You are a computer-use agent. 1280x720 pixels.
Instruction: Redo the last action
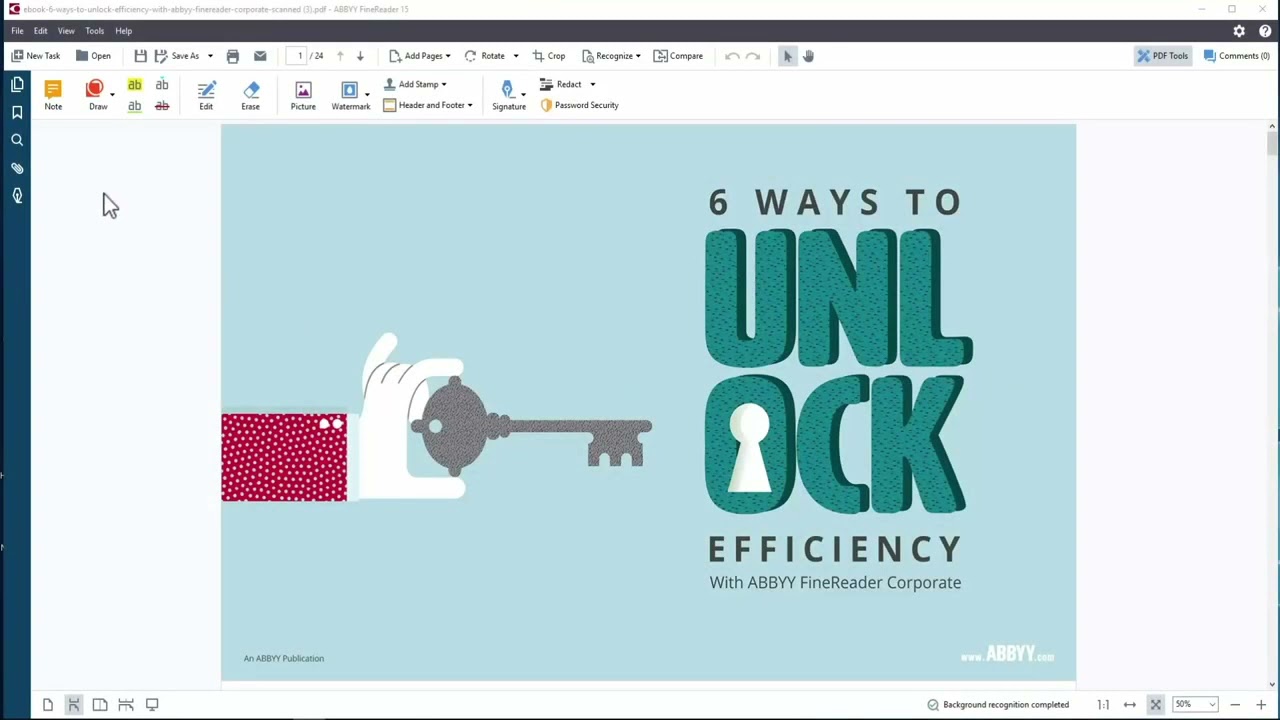753,56
